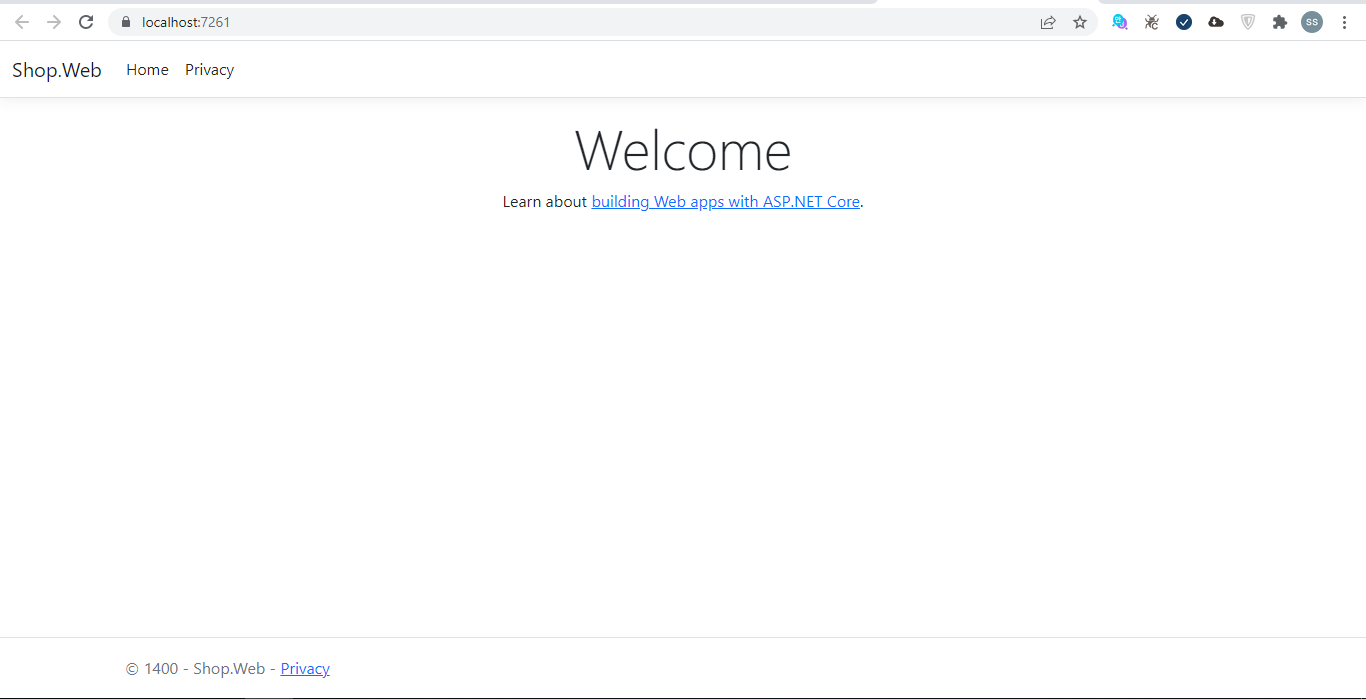Go back with the browser back arrow
Image resolution: width=1366 pixels, height=699 pixels.
[22, 22]
